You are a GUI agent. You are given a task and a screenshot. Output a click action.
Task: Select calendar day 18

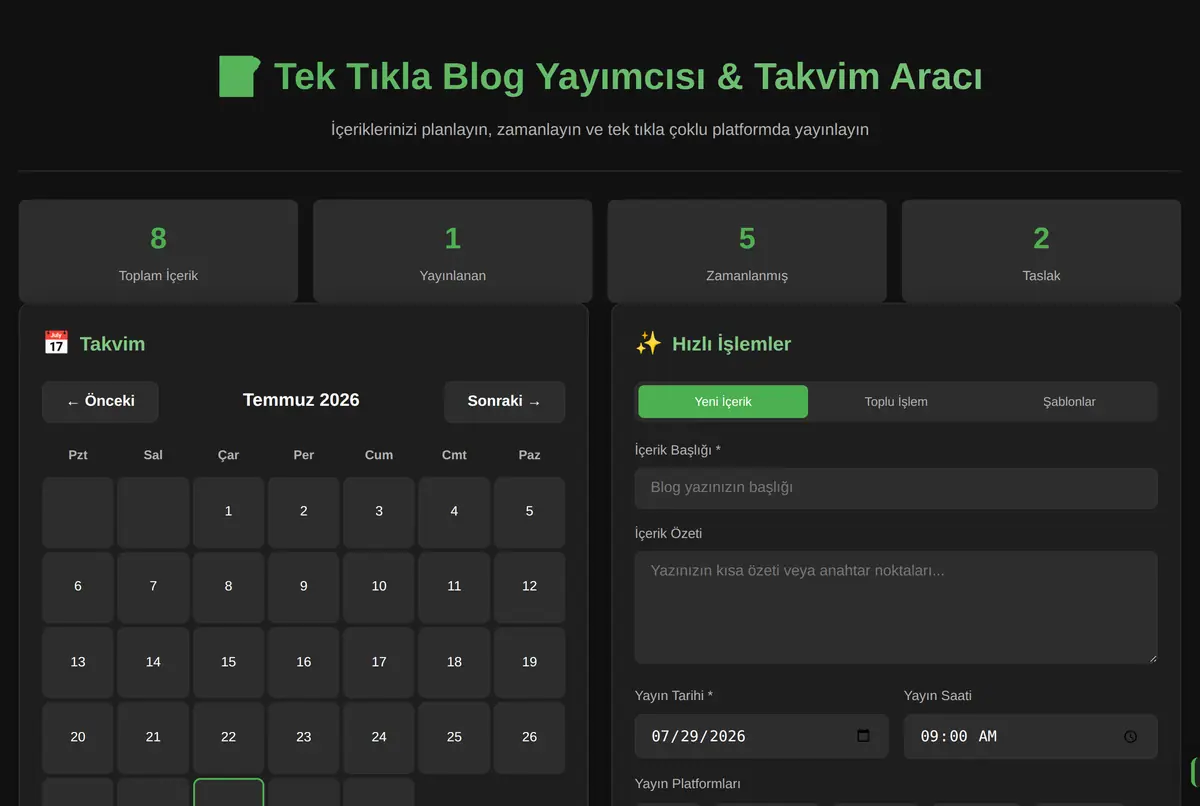(x=454, y=662)
